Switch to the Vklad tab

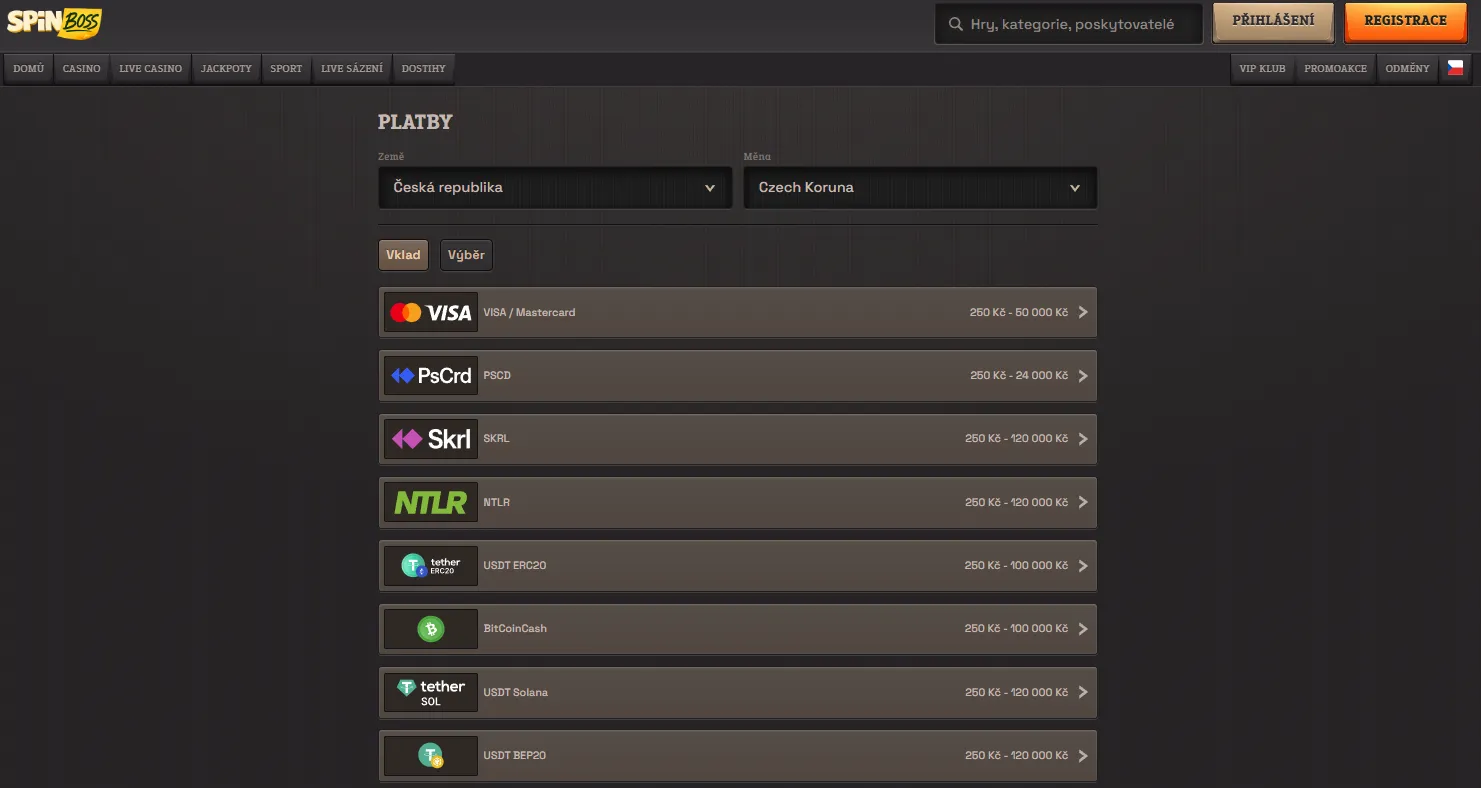click(x=403, y=255)
